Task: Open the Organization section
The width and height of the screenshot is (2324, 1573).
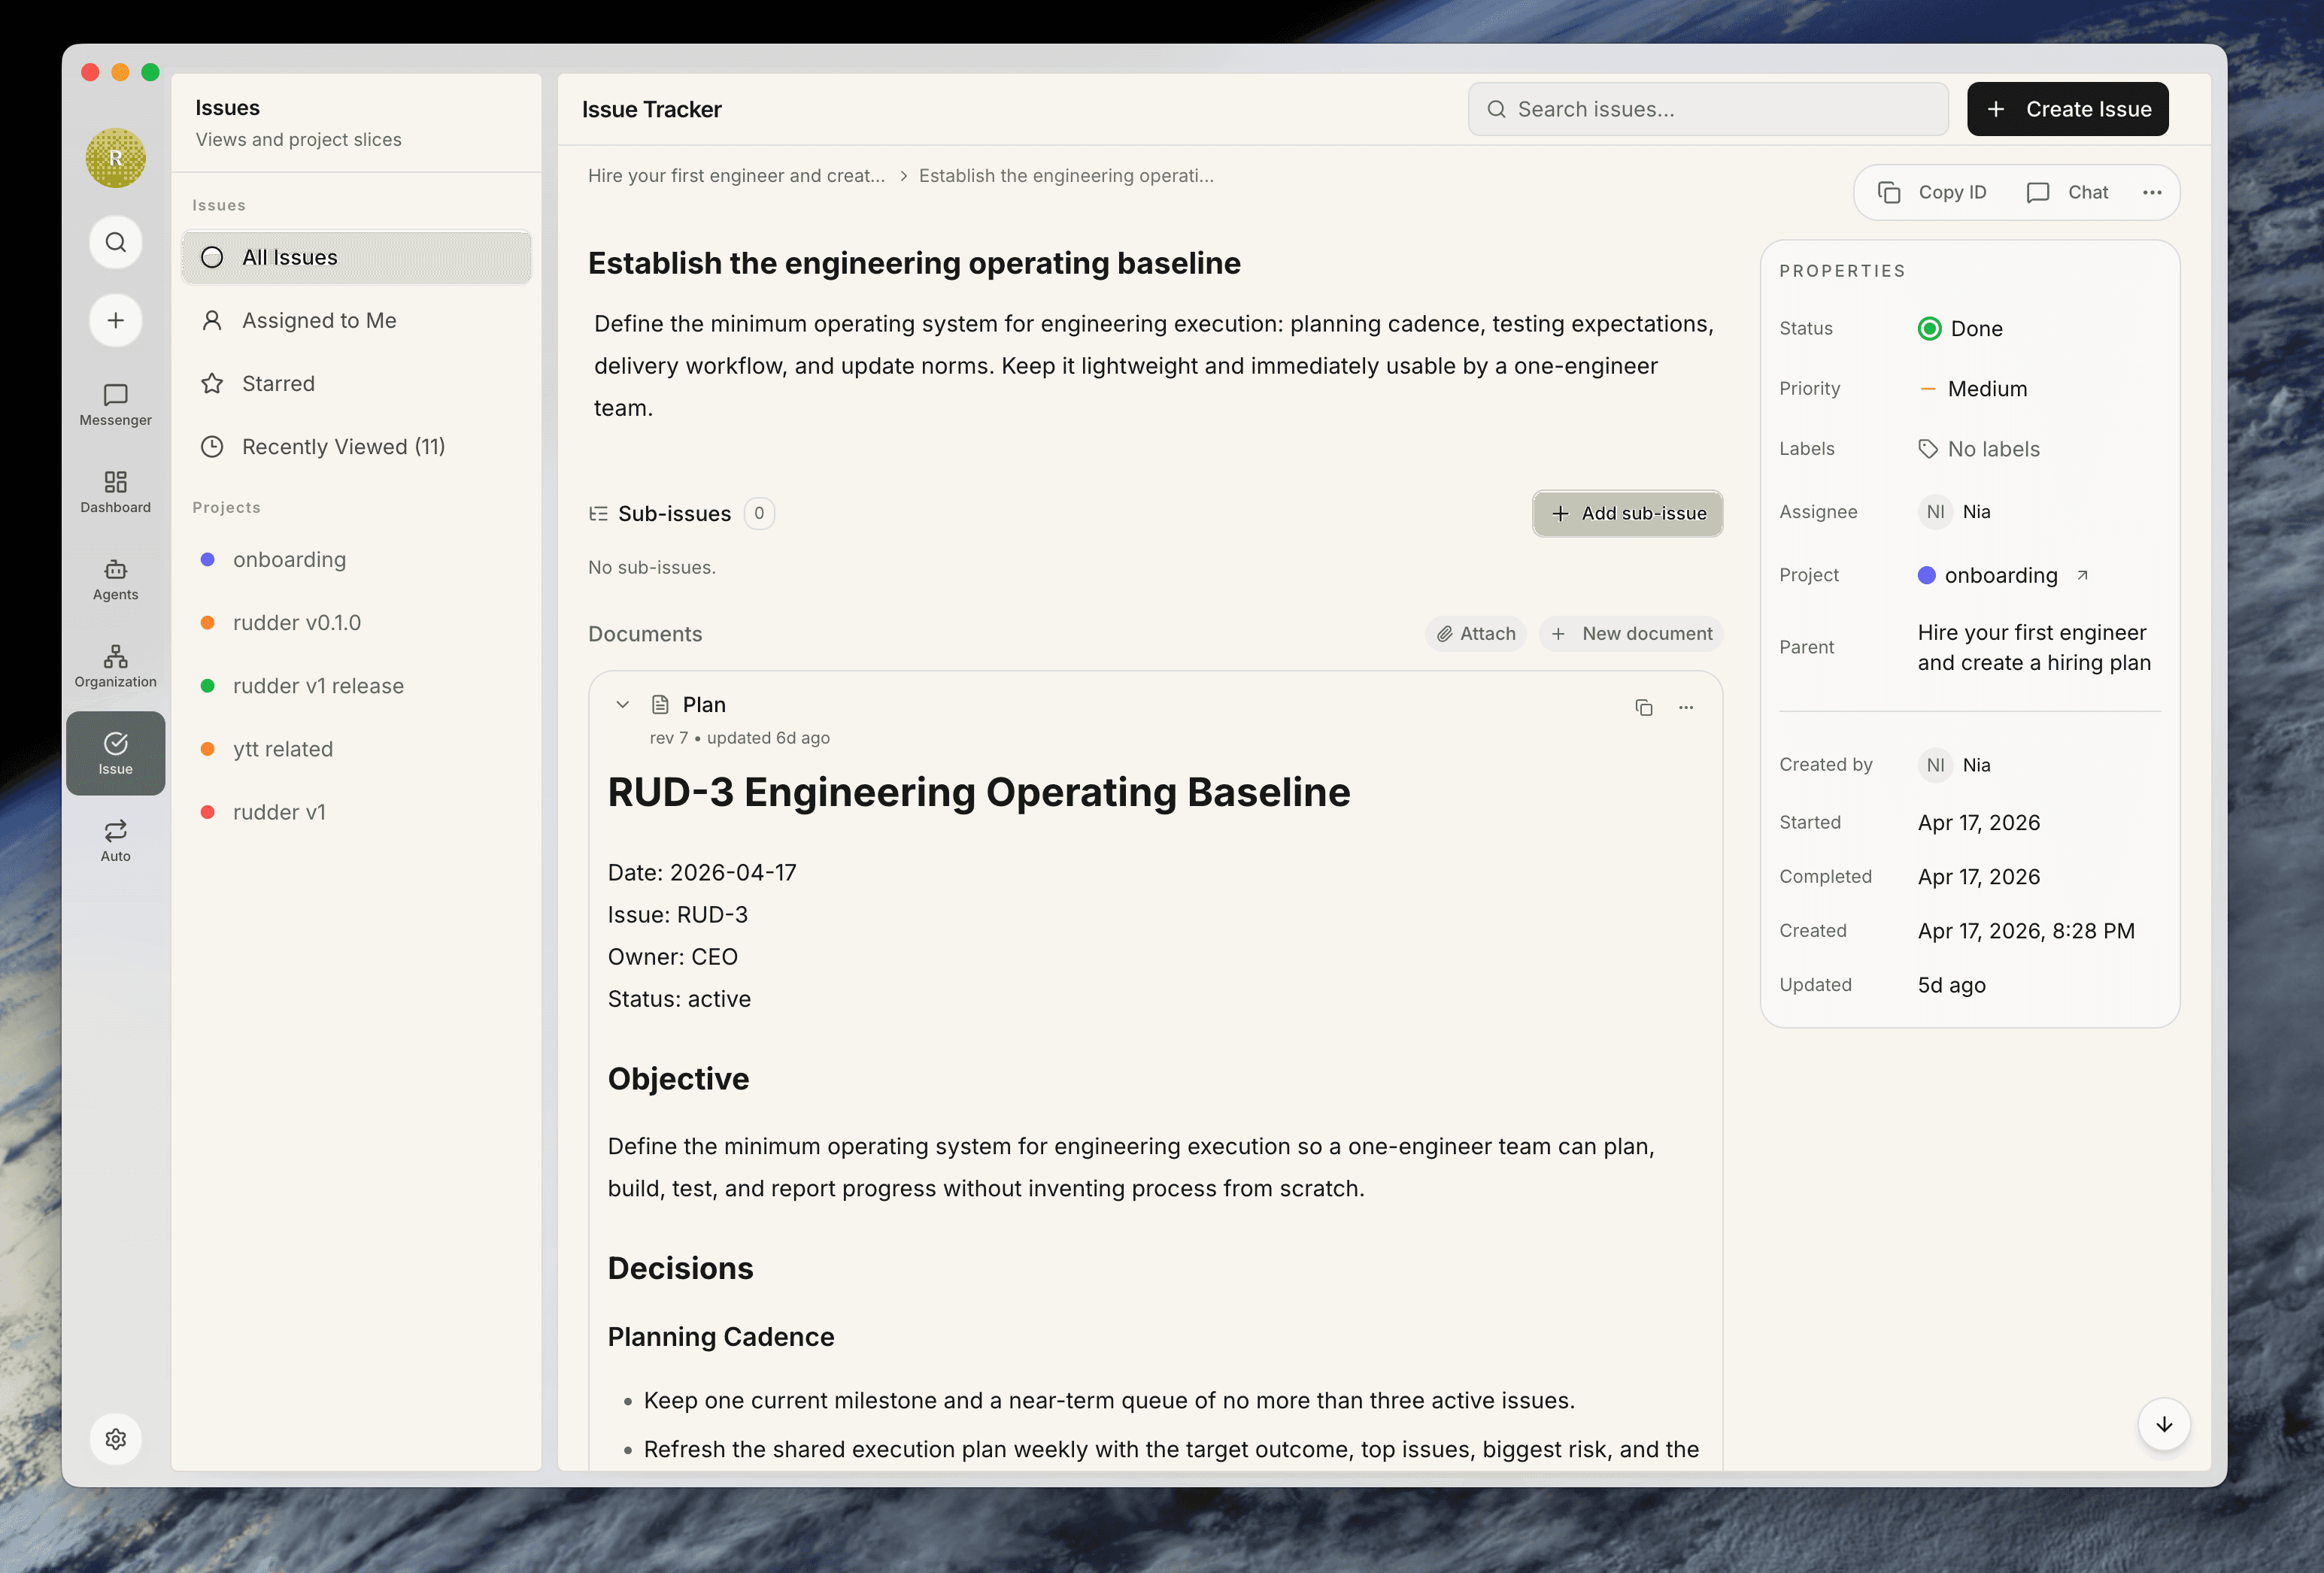Action: [x=115, y=667]
